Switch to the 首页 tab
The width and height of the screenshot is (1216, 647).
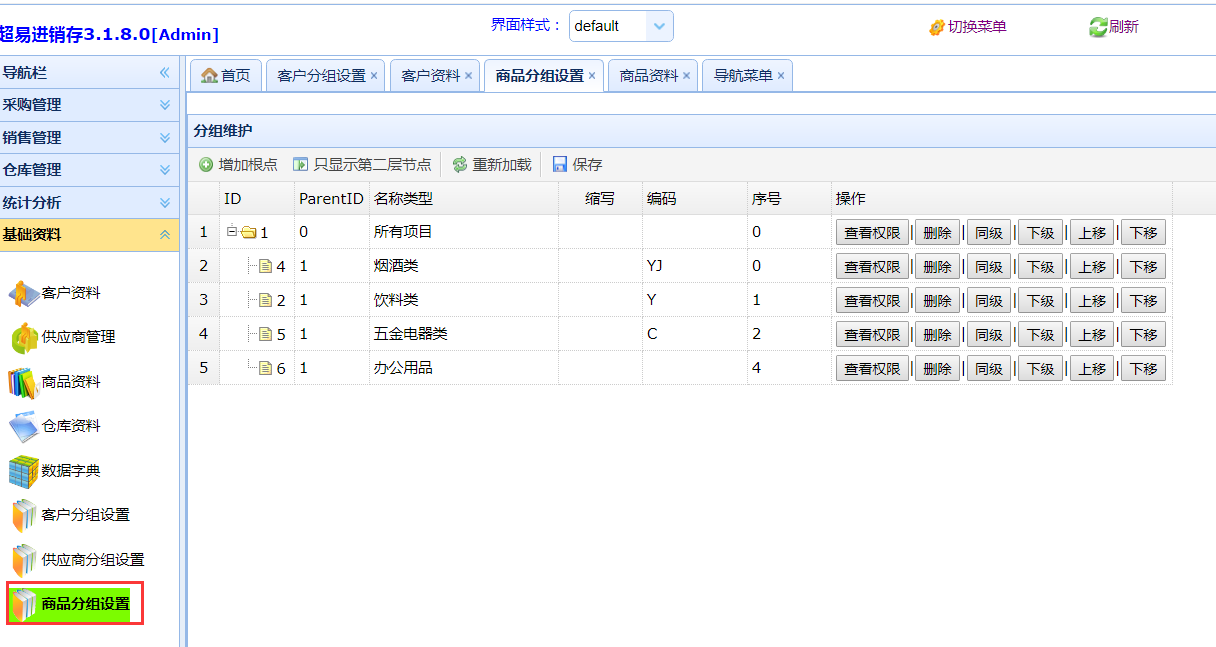[226, 76]
